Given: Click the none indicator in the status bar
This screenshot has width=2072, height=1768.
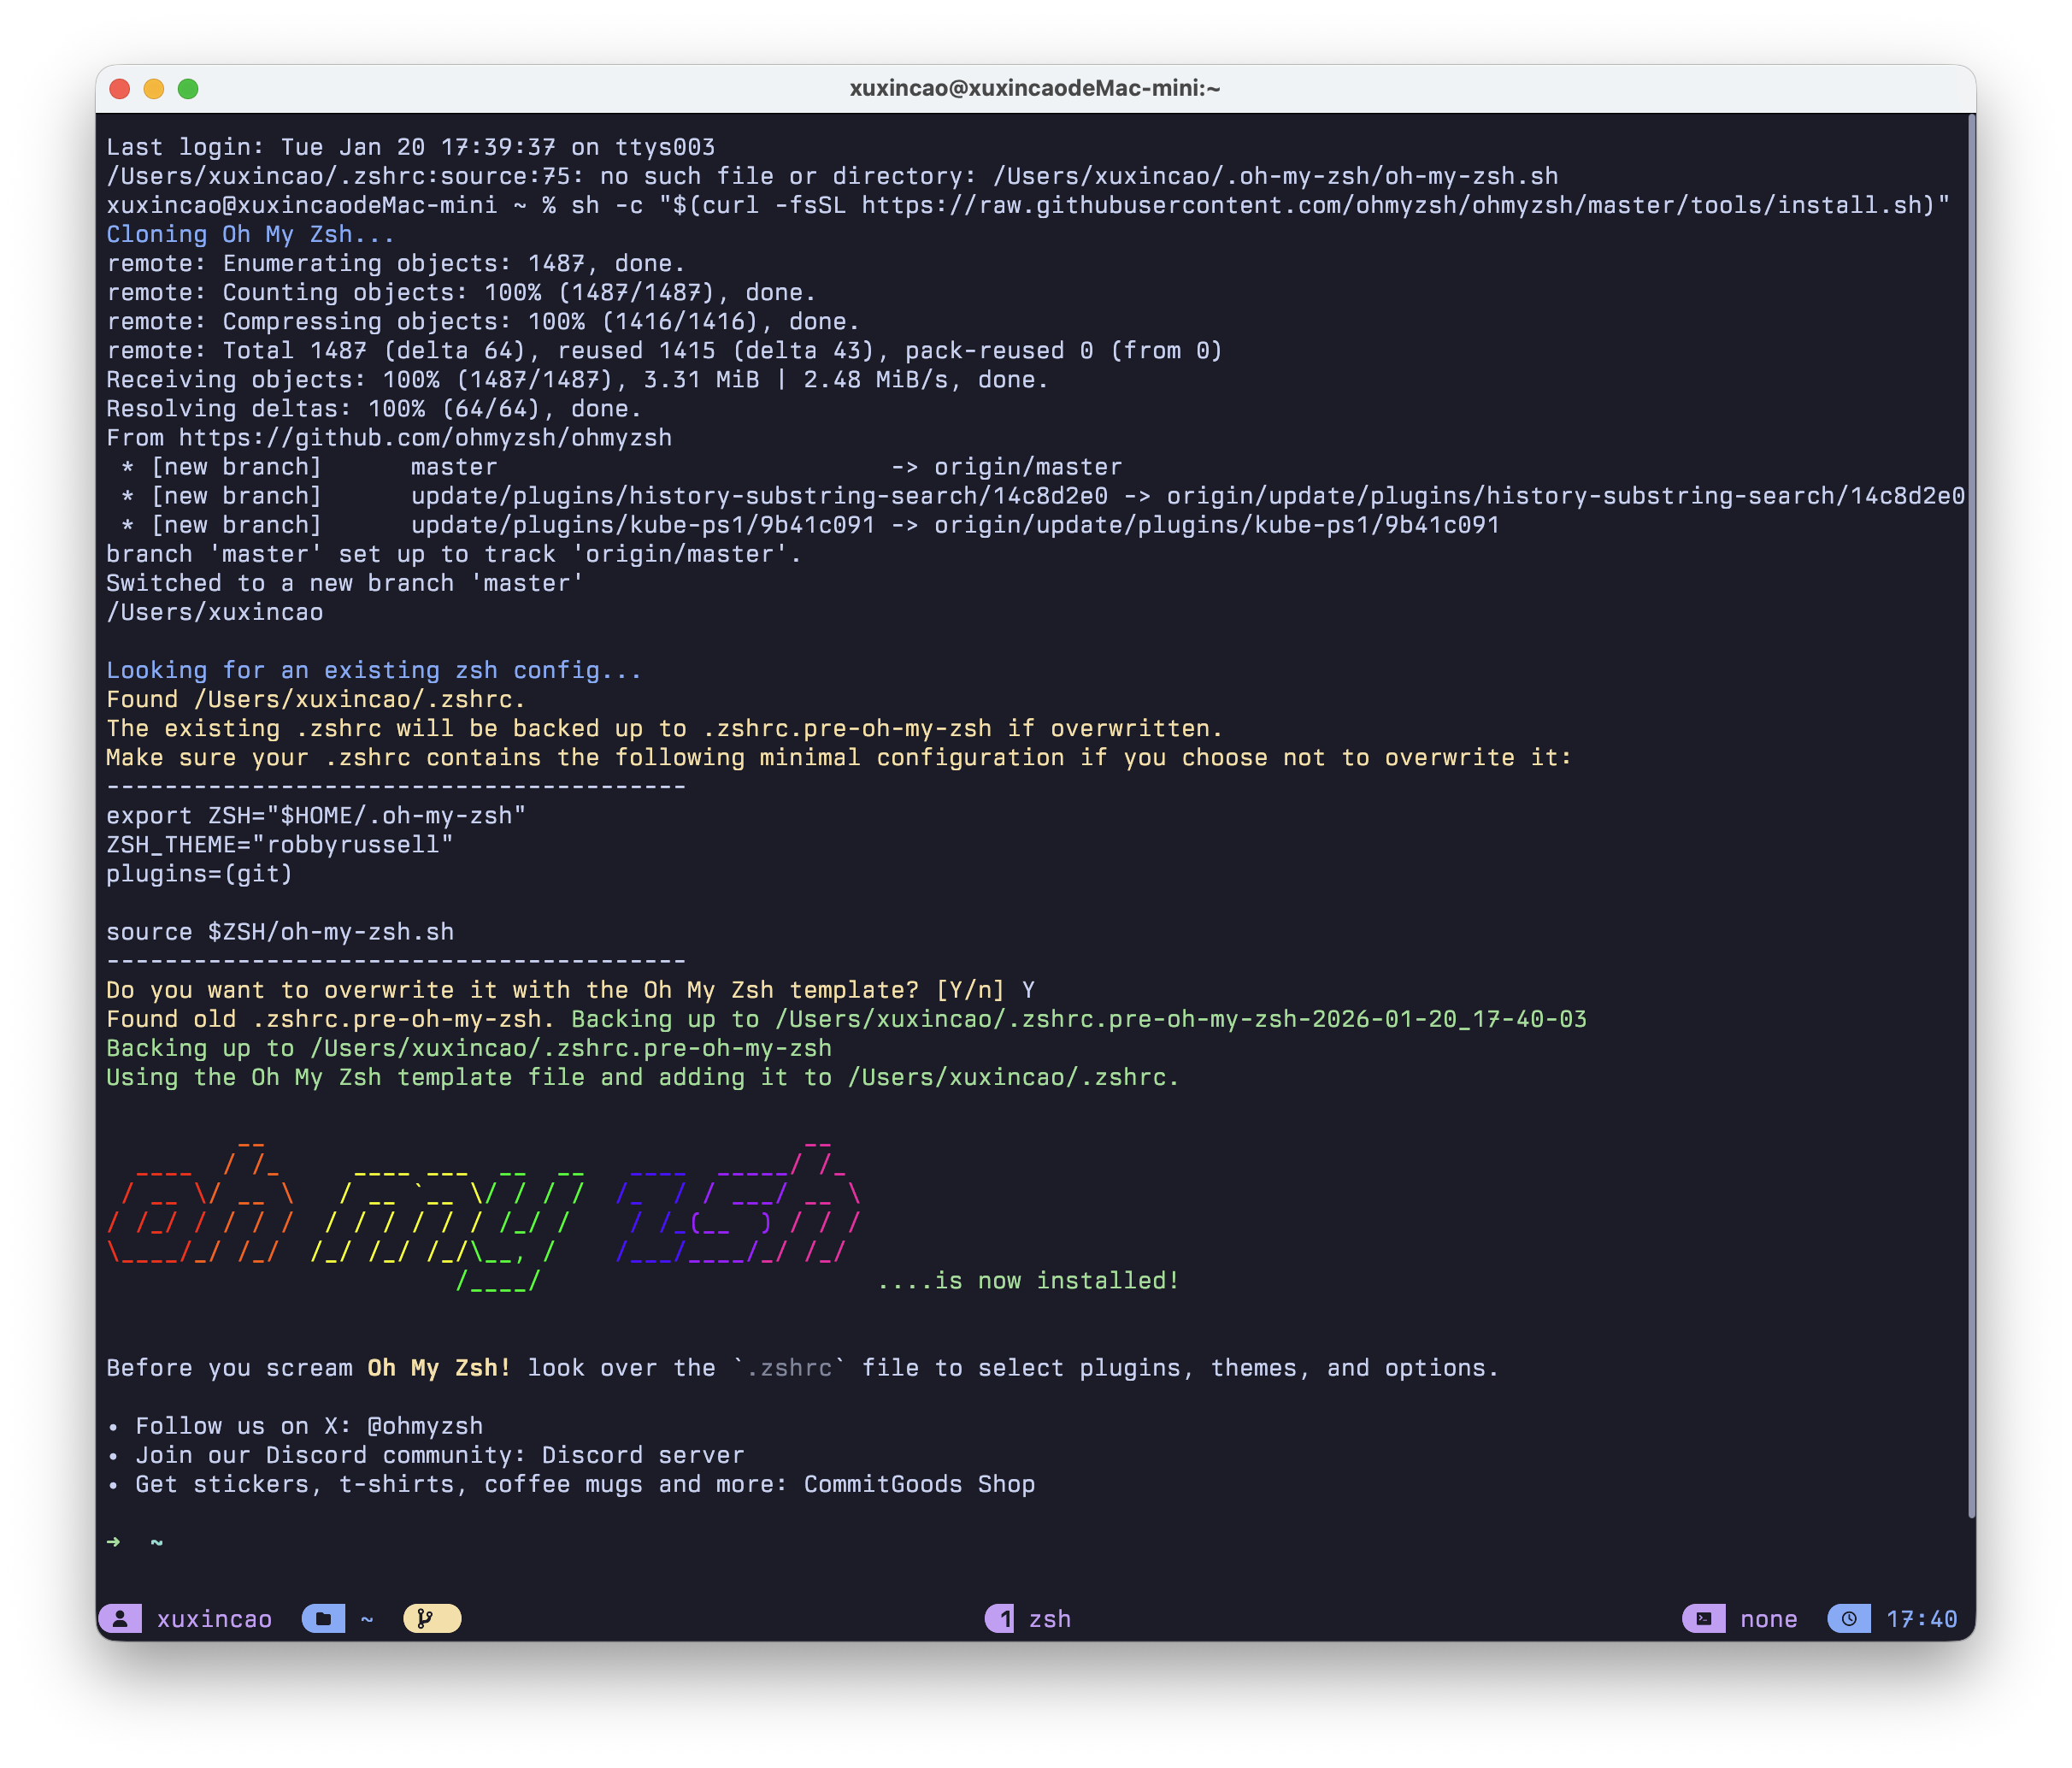Looking at the screenshot, I should click(1768, 1618).
